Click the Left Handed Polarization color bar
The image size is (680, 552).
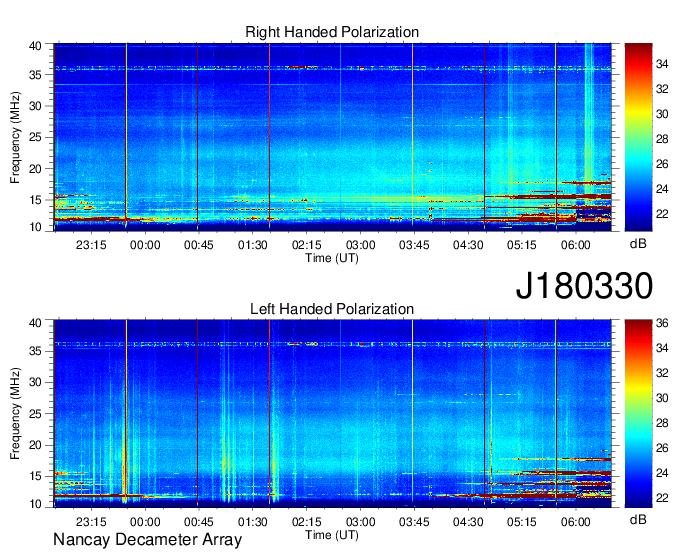coord(638,413)
